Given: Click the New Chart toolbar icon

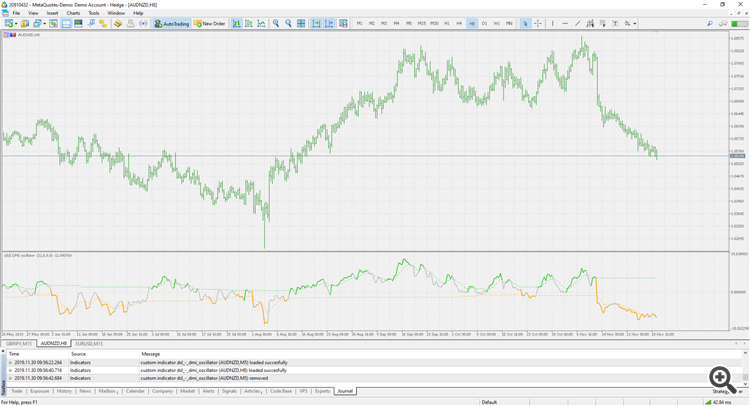Looking at the screenshot, I should tap(9, 23).
